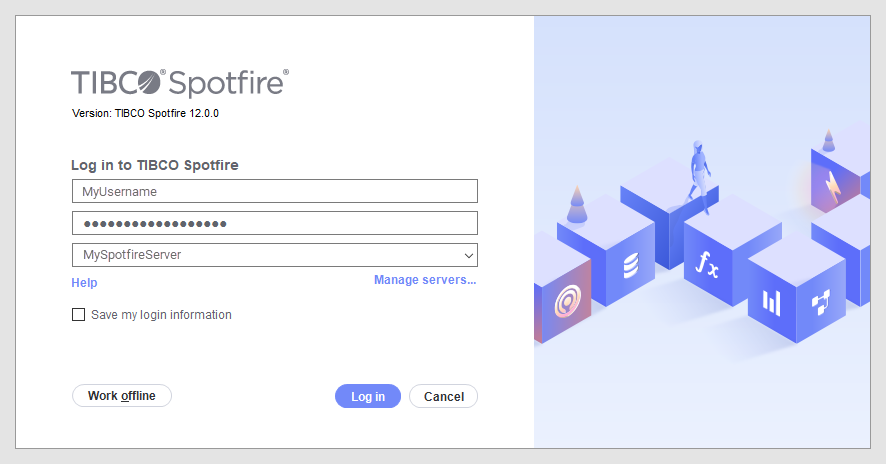Enable Save my login information checkbox
Image resolution: width=886 pixels, height=464 pixels.
coord(79,314)
